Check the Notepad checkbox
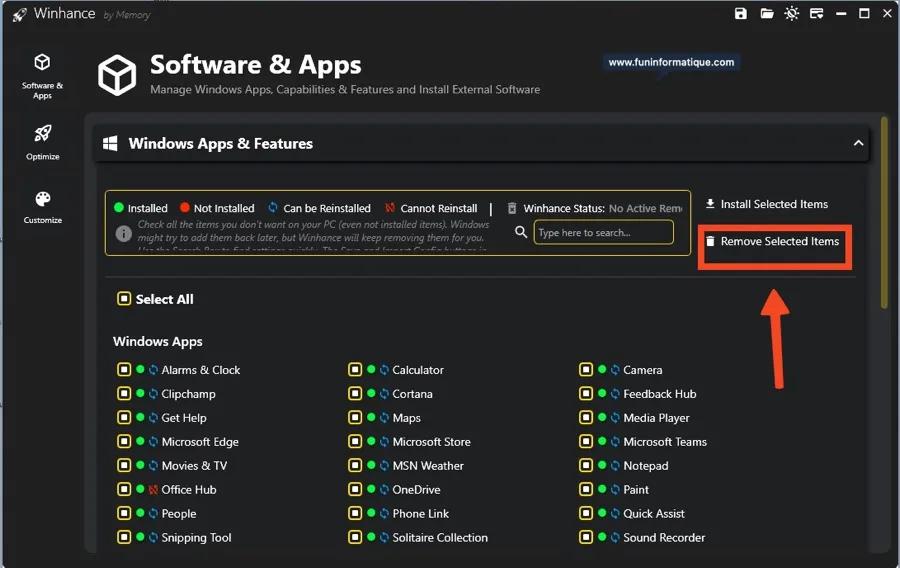 [585, 465]
